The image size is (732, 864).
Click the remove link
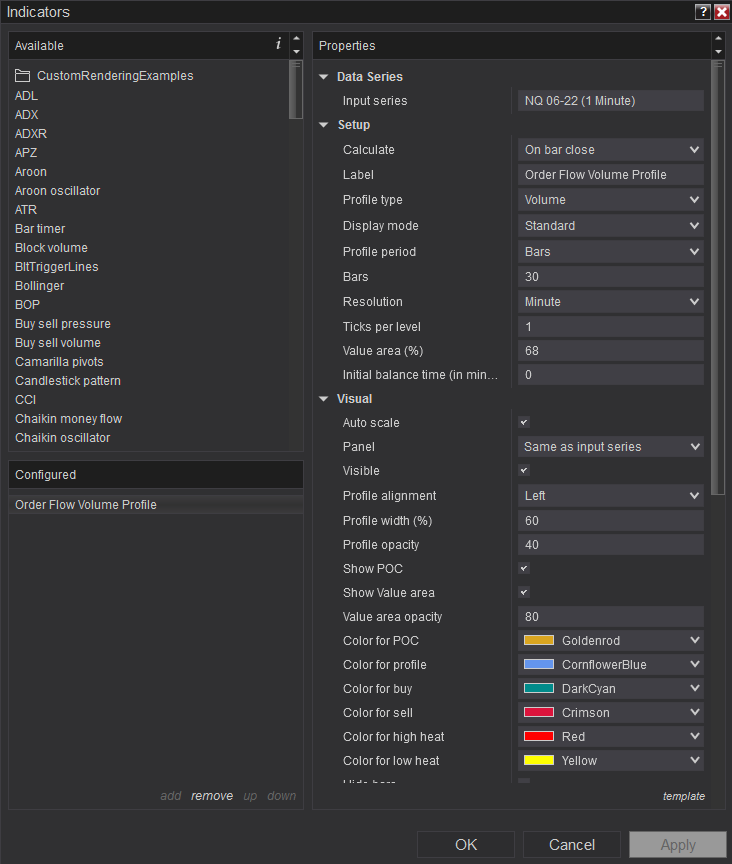(x=212, y=796)
